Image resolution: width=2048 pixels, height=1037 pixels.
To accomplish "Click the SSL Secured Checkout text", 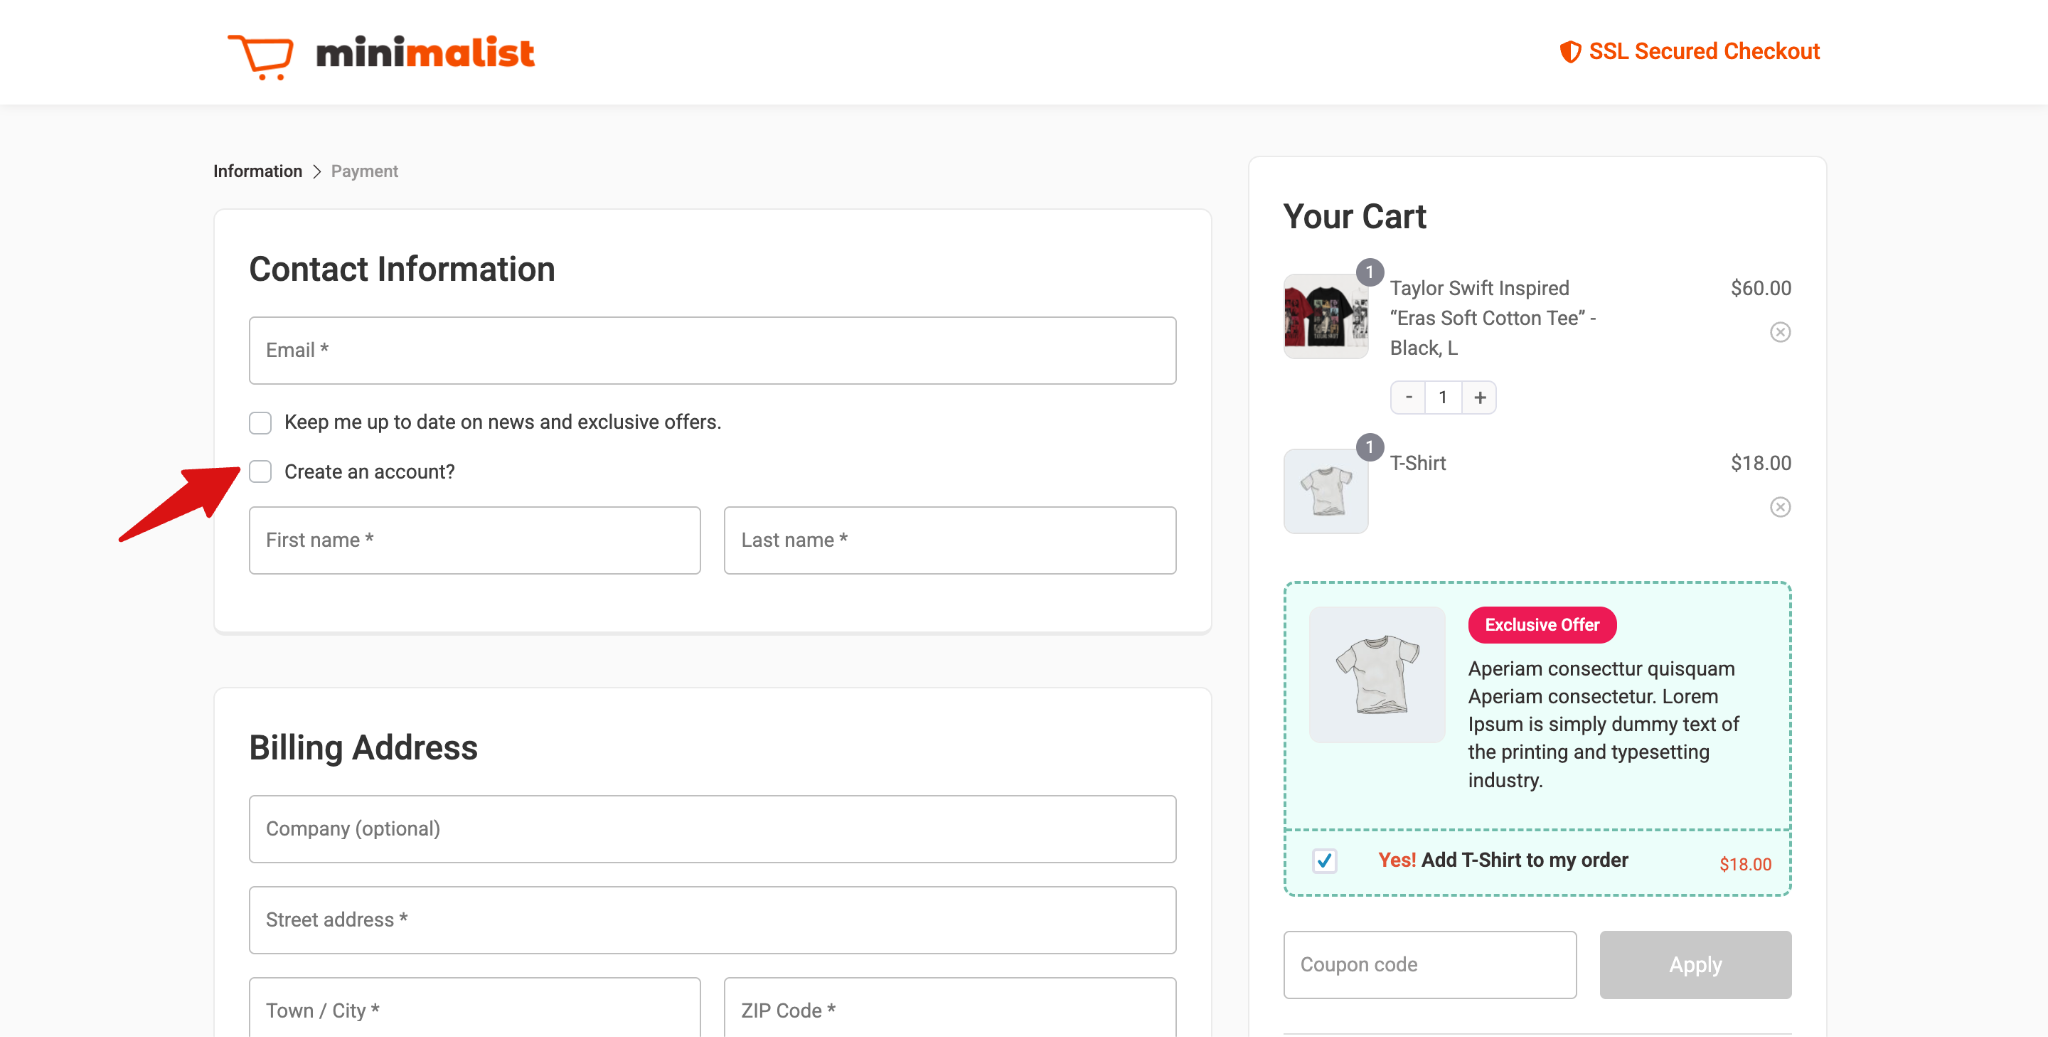I will [1704, 52].
